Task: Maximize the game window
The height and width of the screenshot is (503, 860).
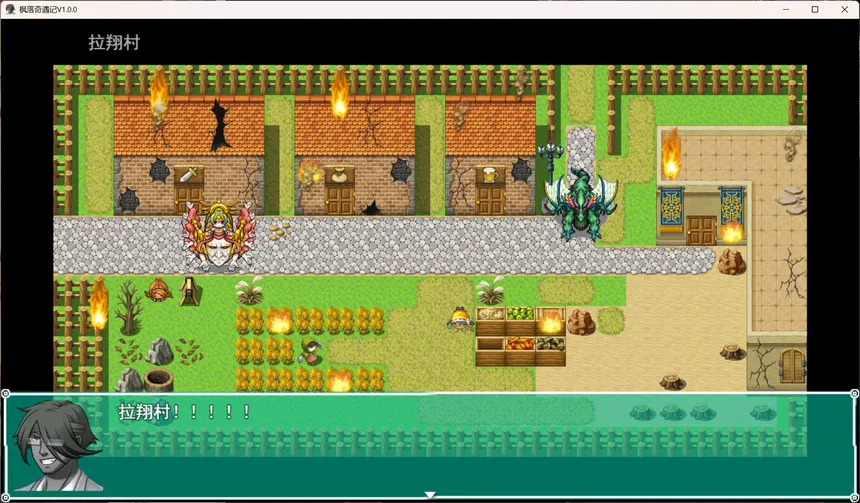Action: tap(815, 9)
